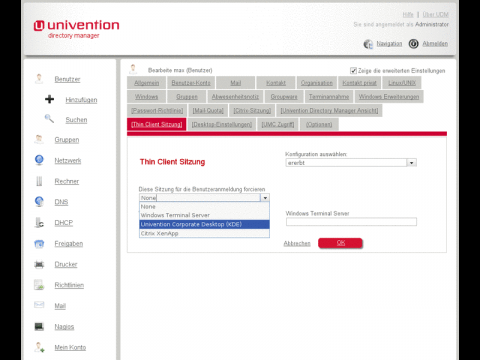This screenshot has height=360, width=480.
Task: Open the [Mail-Quota] tab
Action: (208, 110)
